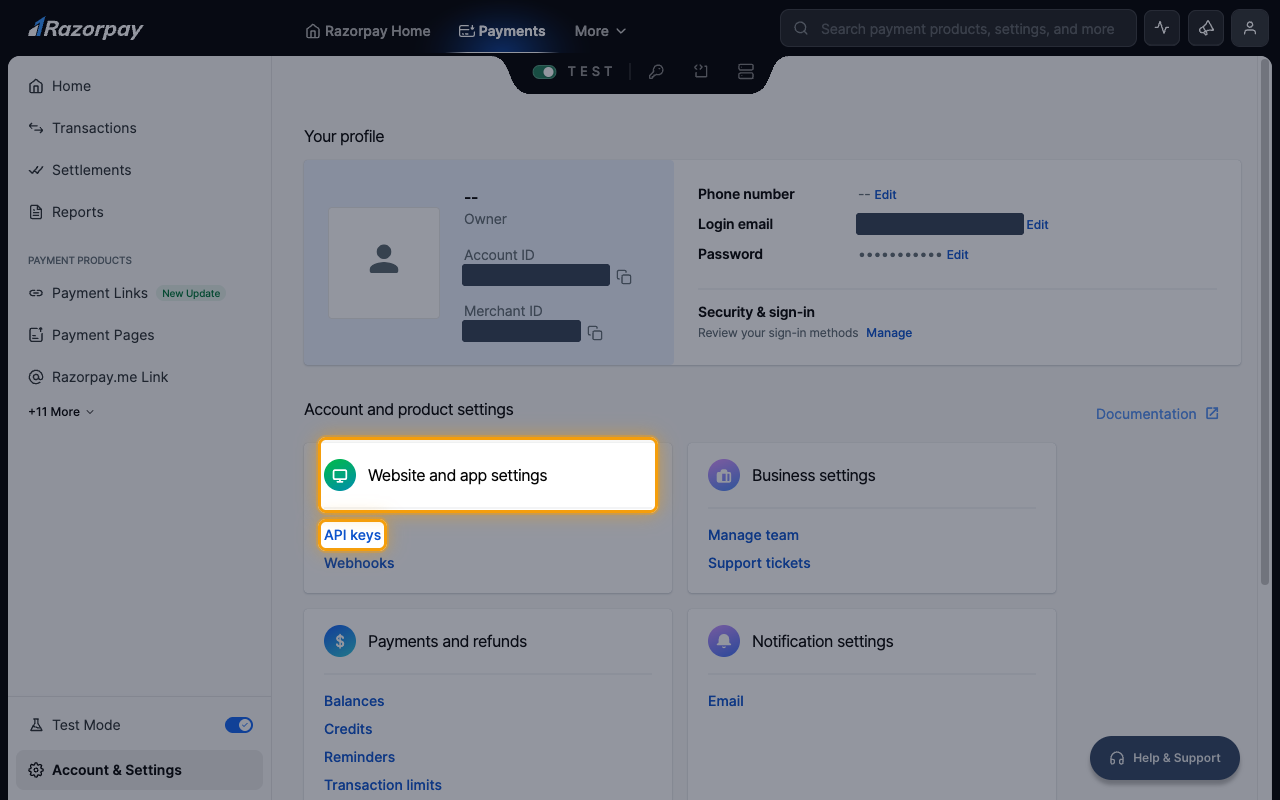Click the Payment Links chain icon

(x=36, y=293)
